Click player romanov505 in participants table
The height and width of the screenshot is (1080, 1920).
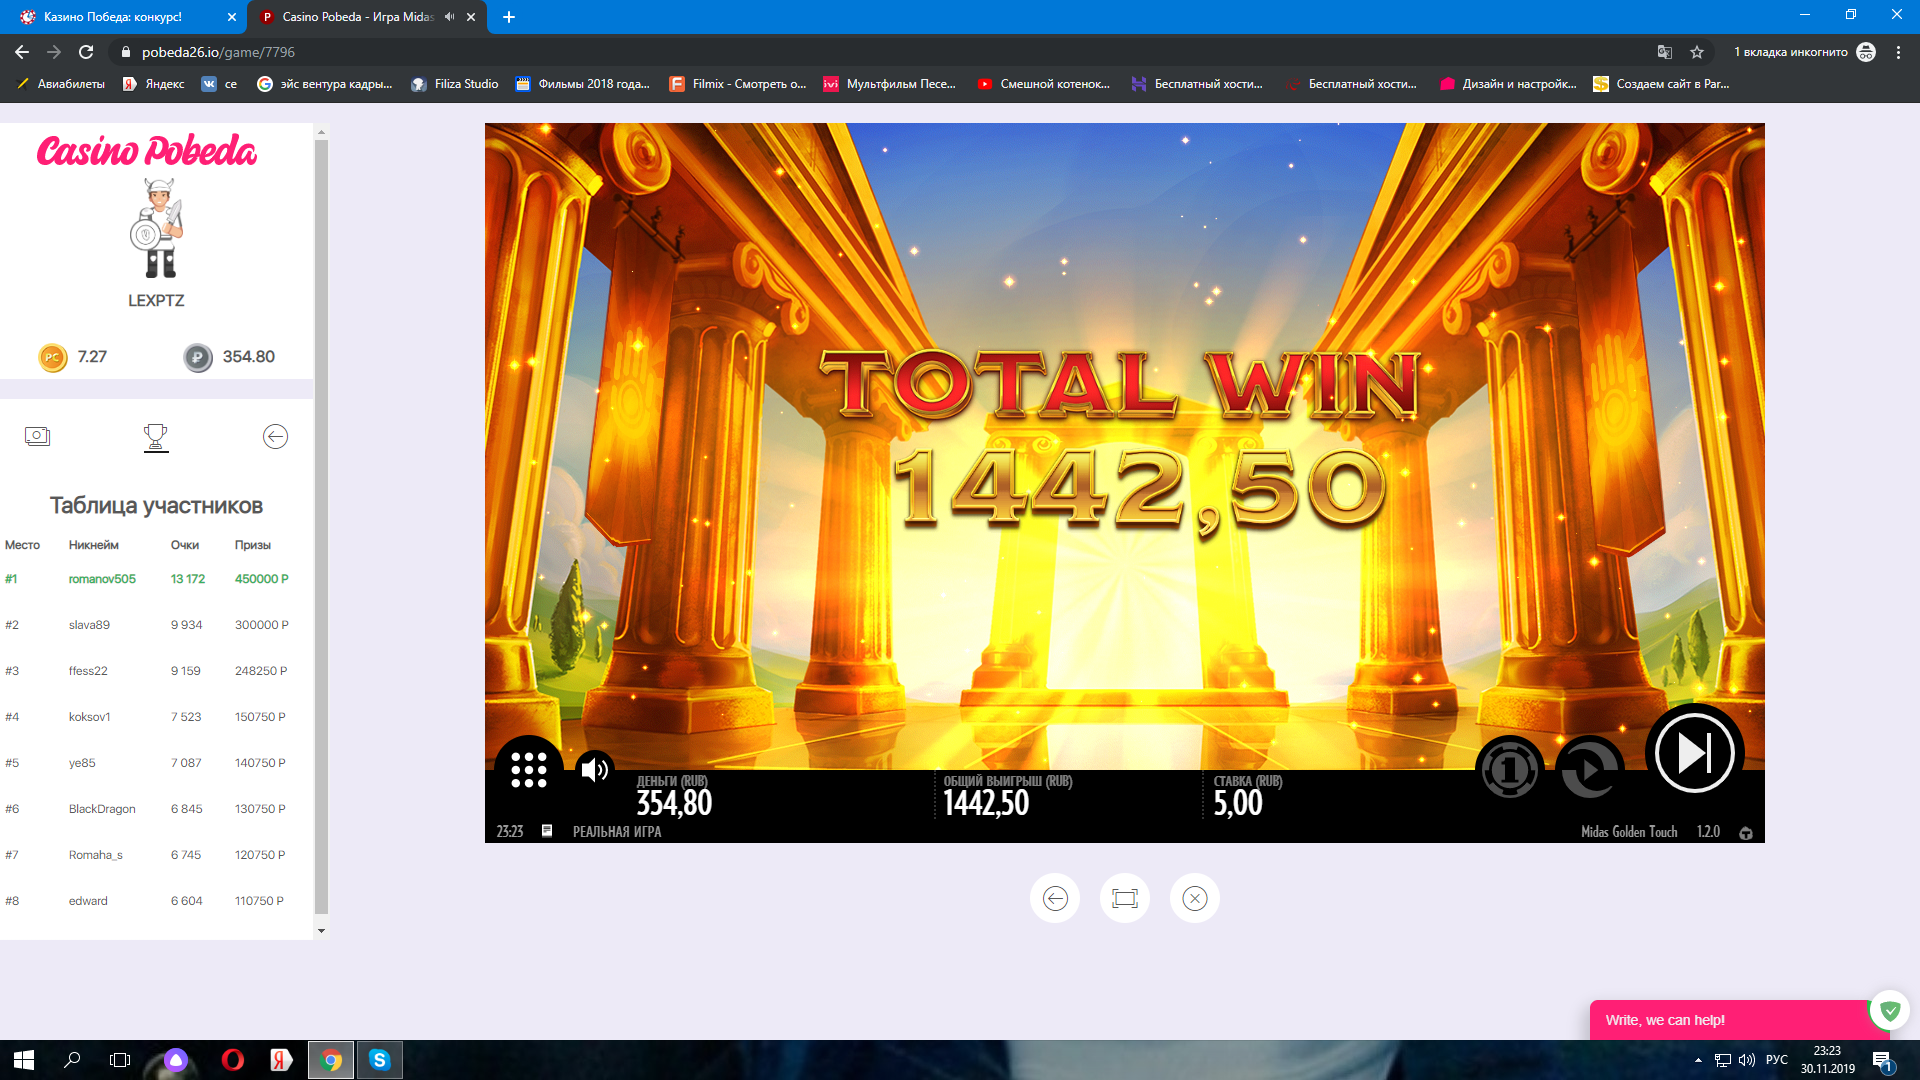(102, 579)
